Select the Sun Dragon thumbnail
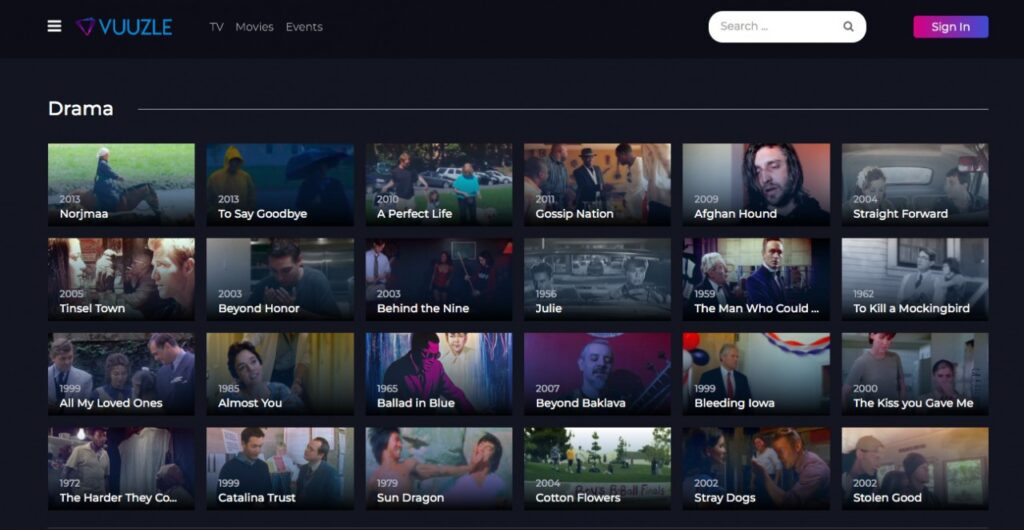 [438, 468]
